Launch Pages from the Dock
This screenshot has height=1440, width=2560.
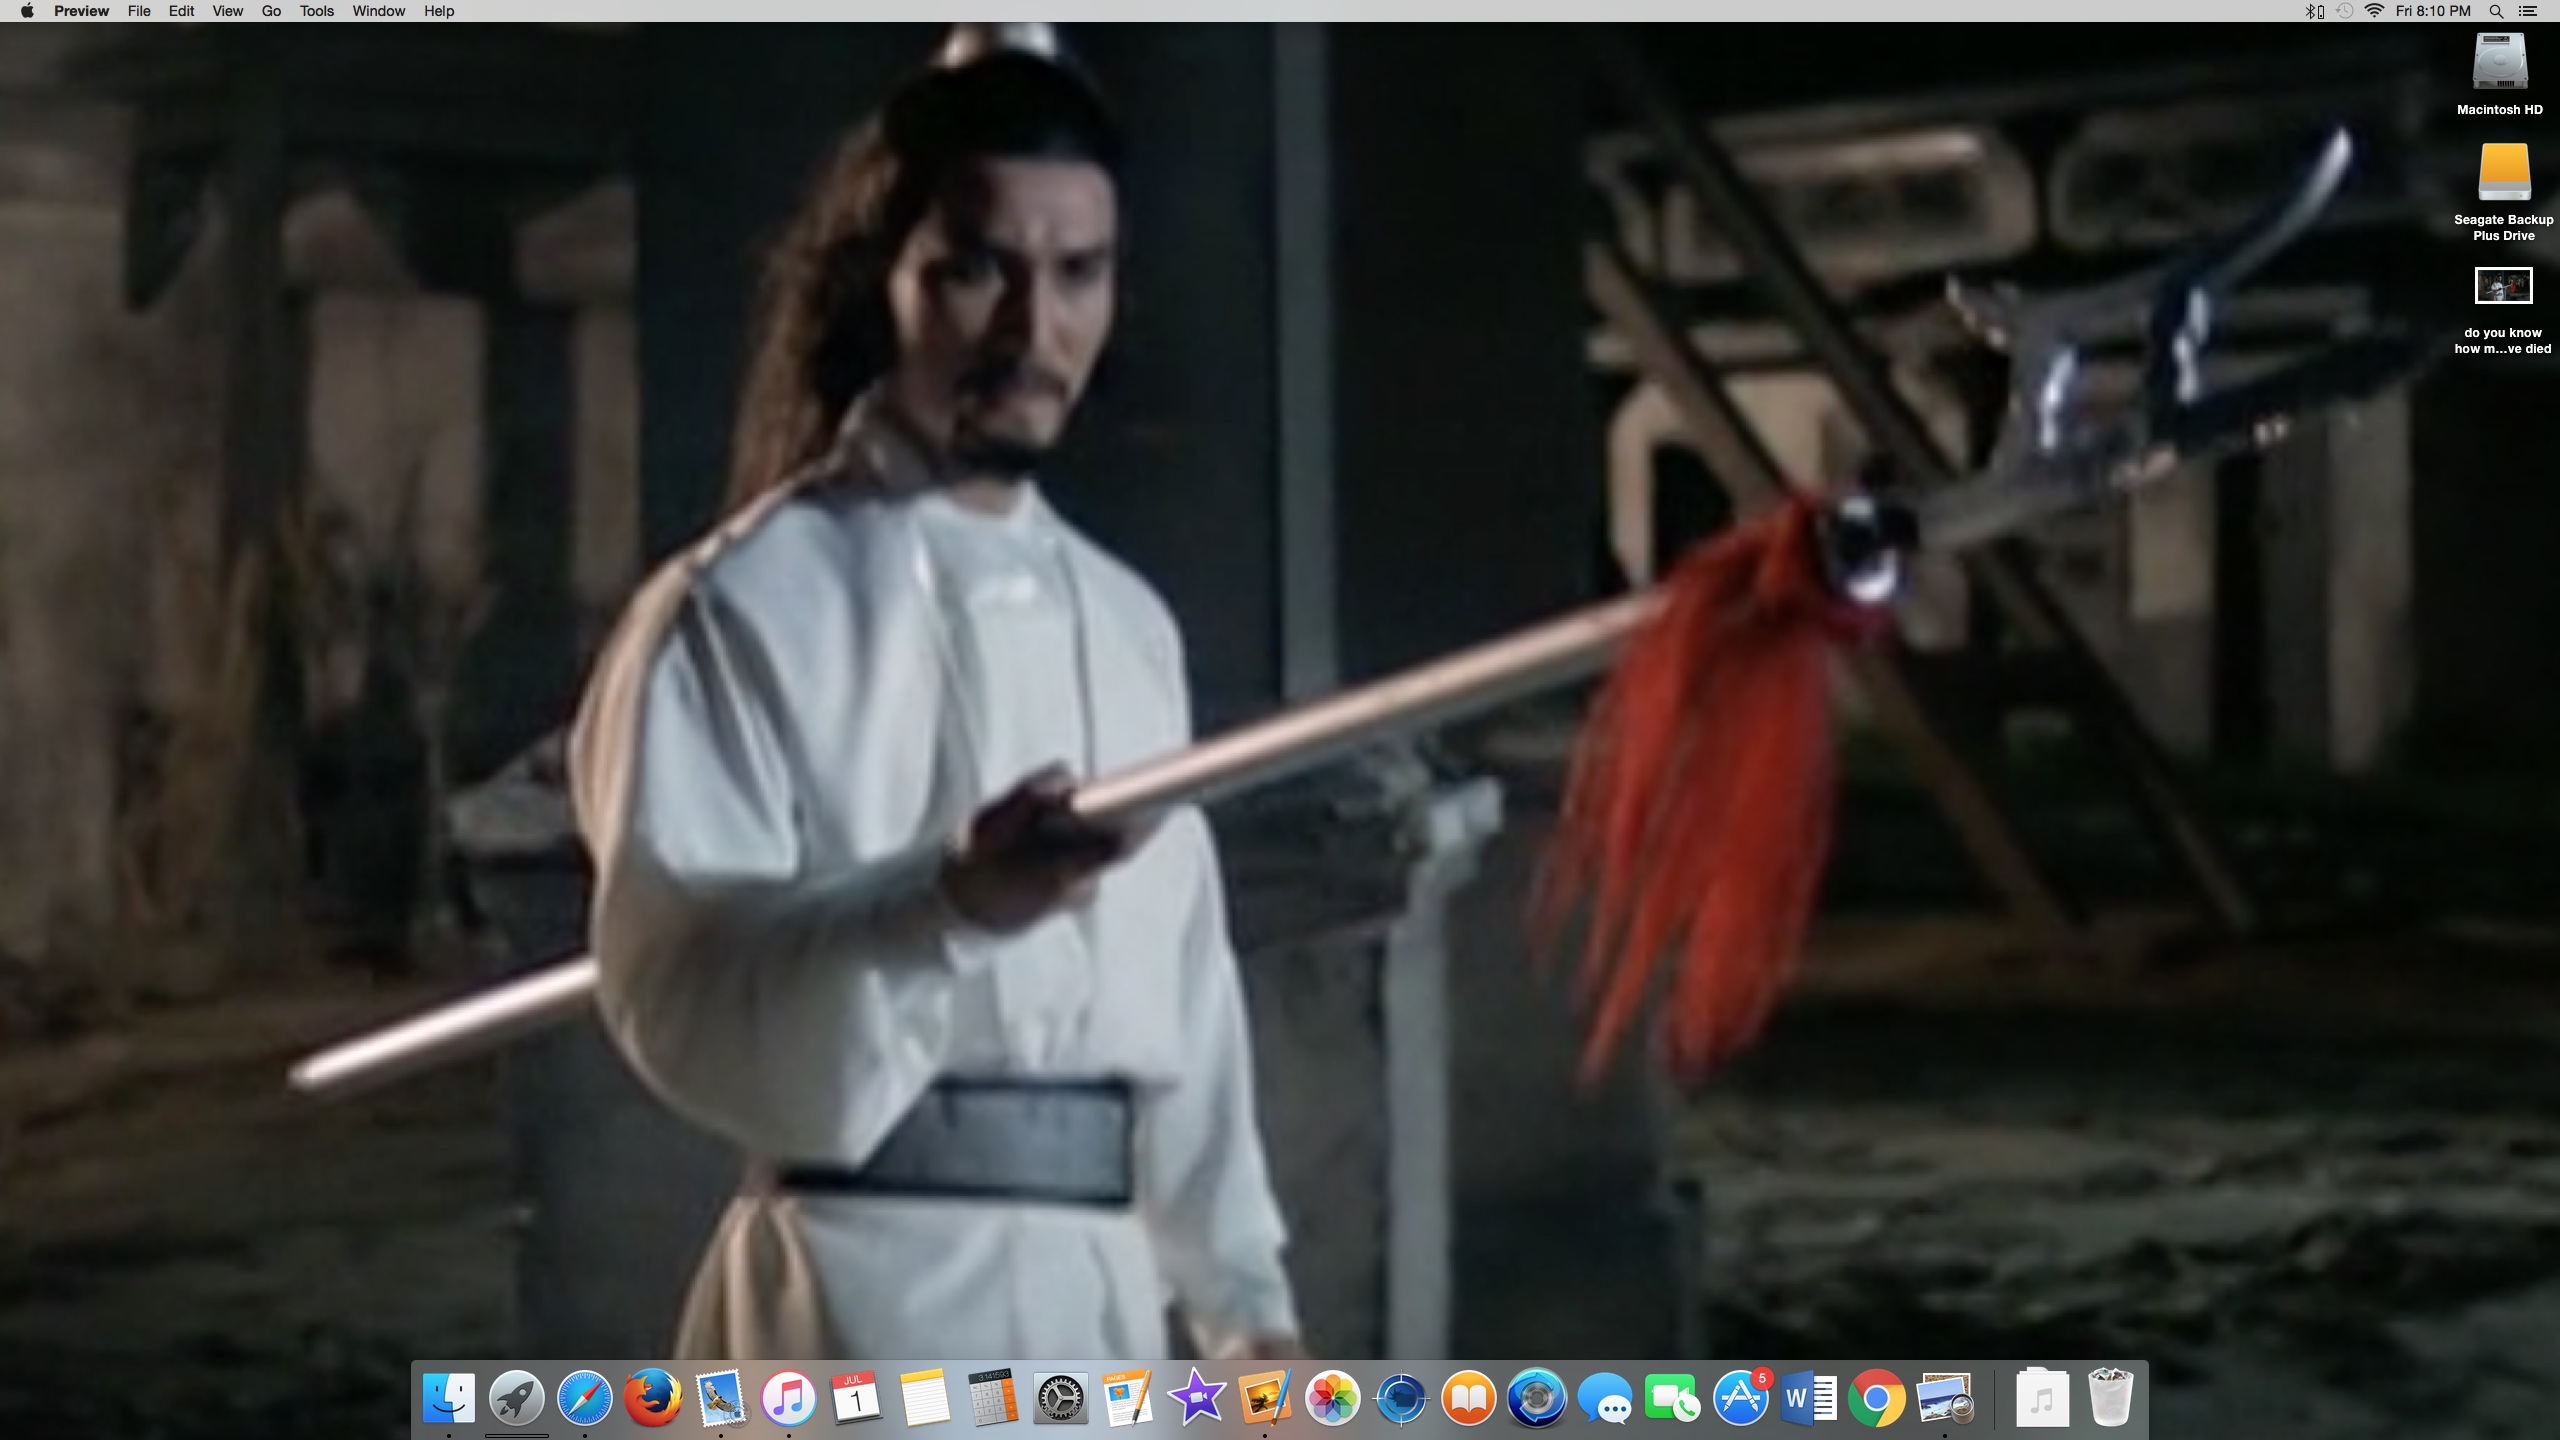[x=1129, y=1397]
